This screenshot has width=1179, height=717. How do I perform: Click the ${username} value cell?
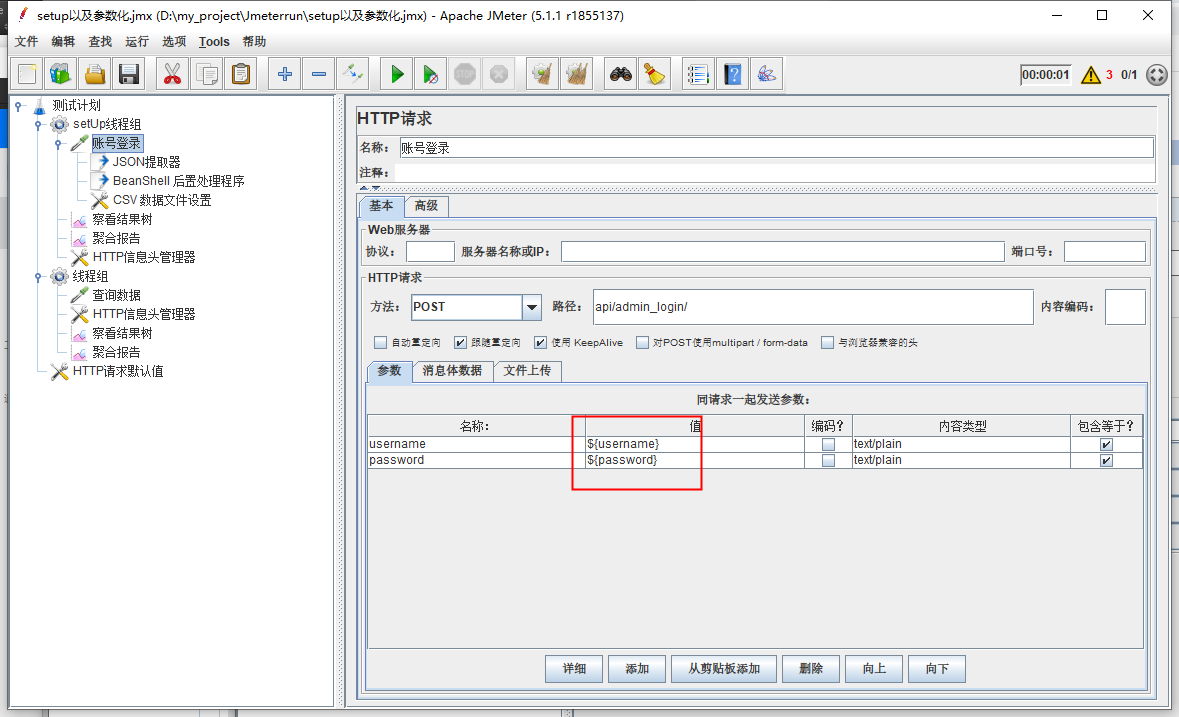click(694, 444)
